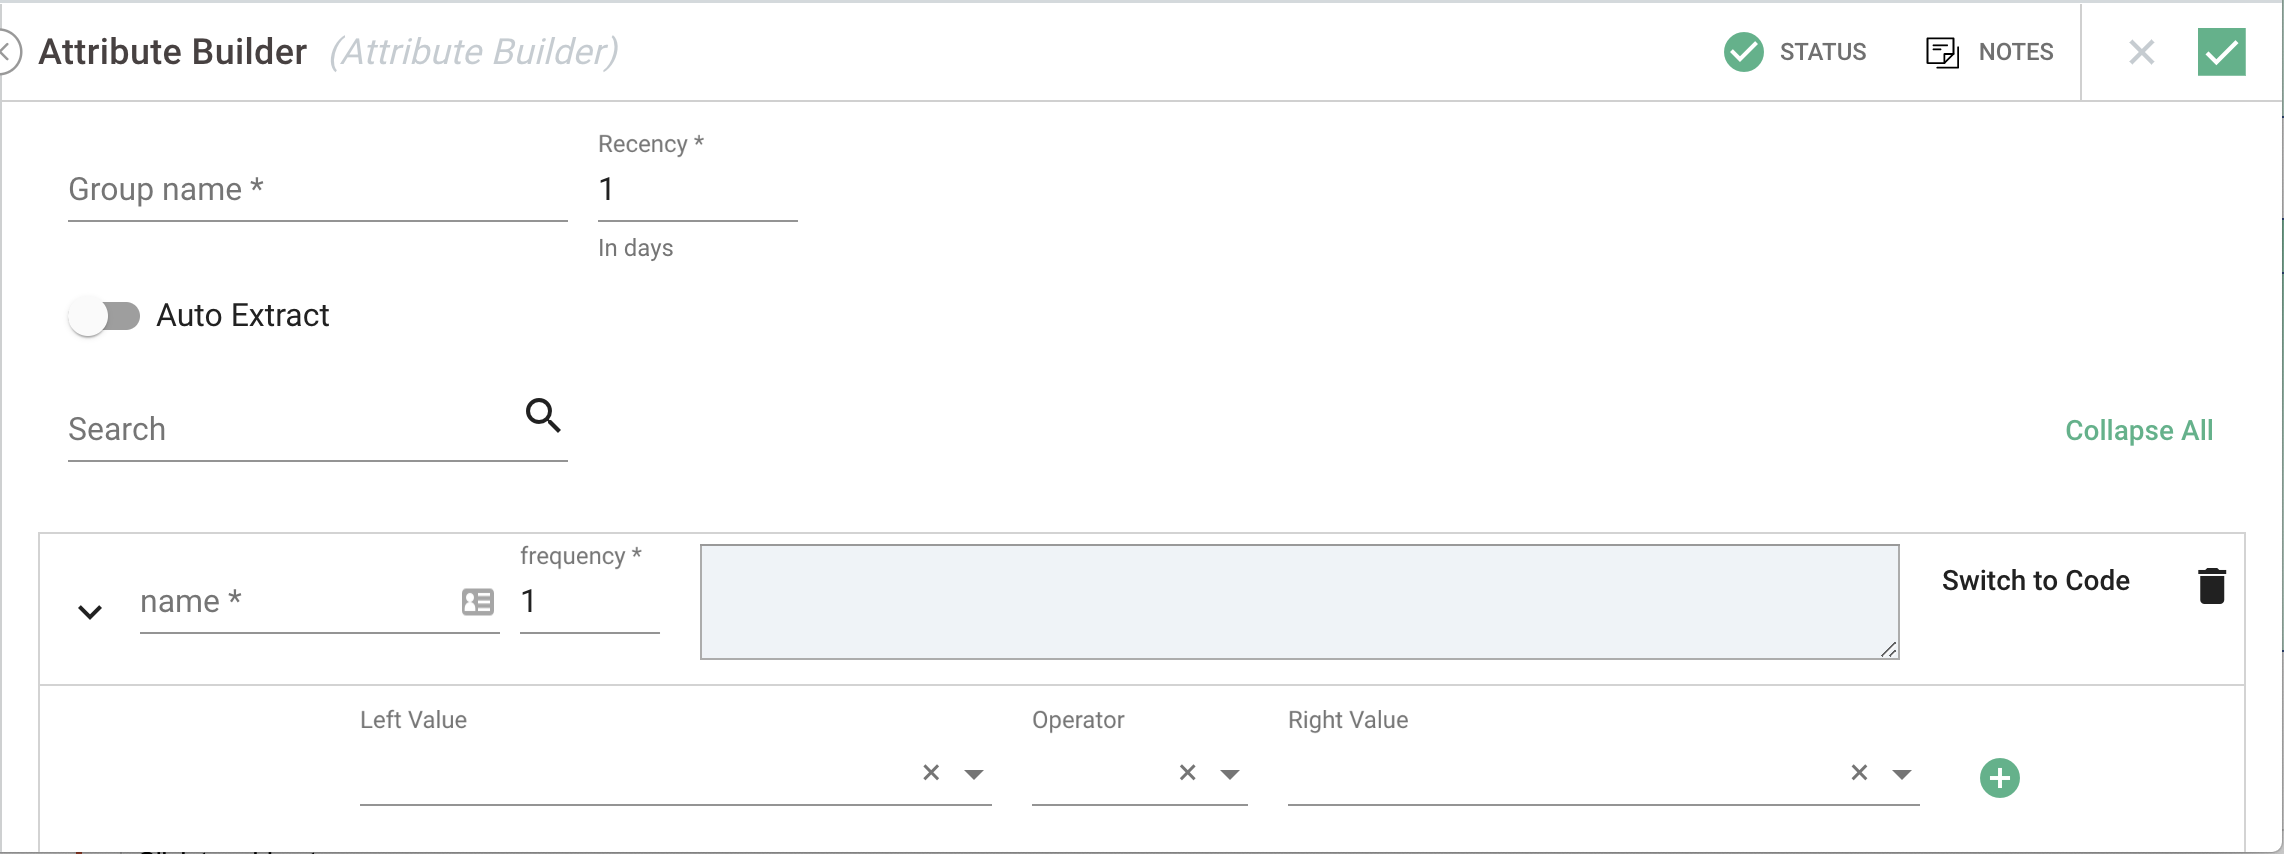The height and width of the screenshot is (854, 2284).
Task: Close the Attribute Builder dialog
Action: [x=2141, y=52]
